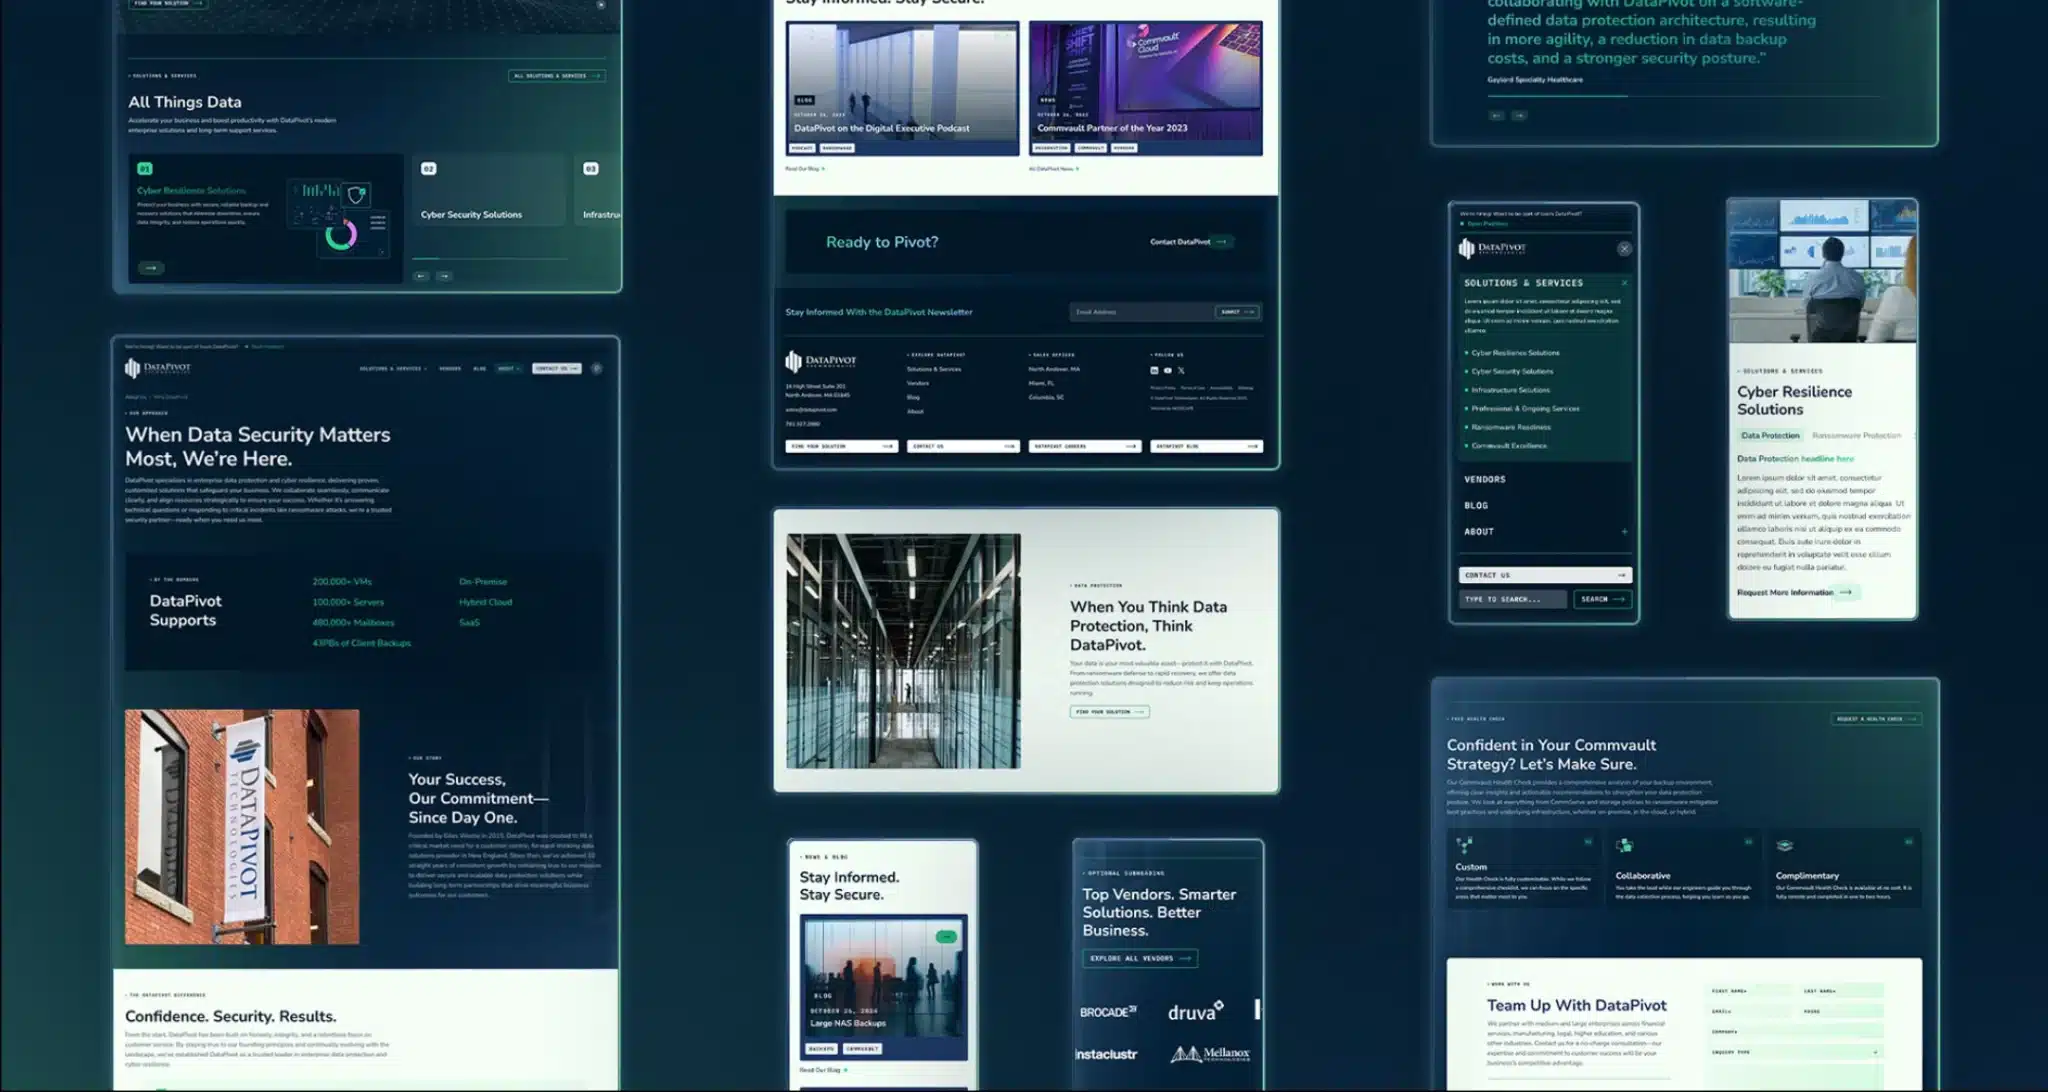This screenshot has width=2048, height=1092.
Task: Click the DataPivot logo in the mobile menu
Action: (x=1492, y=248)
